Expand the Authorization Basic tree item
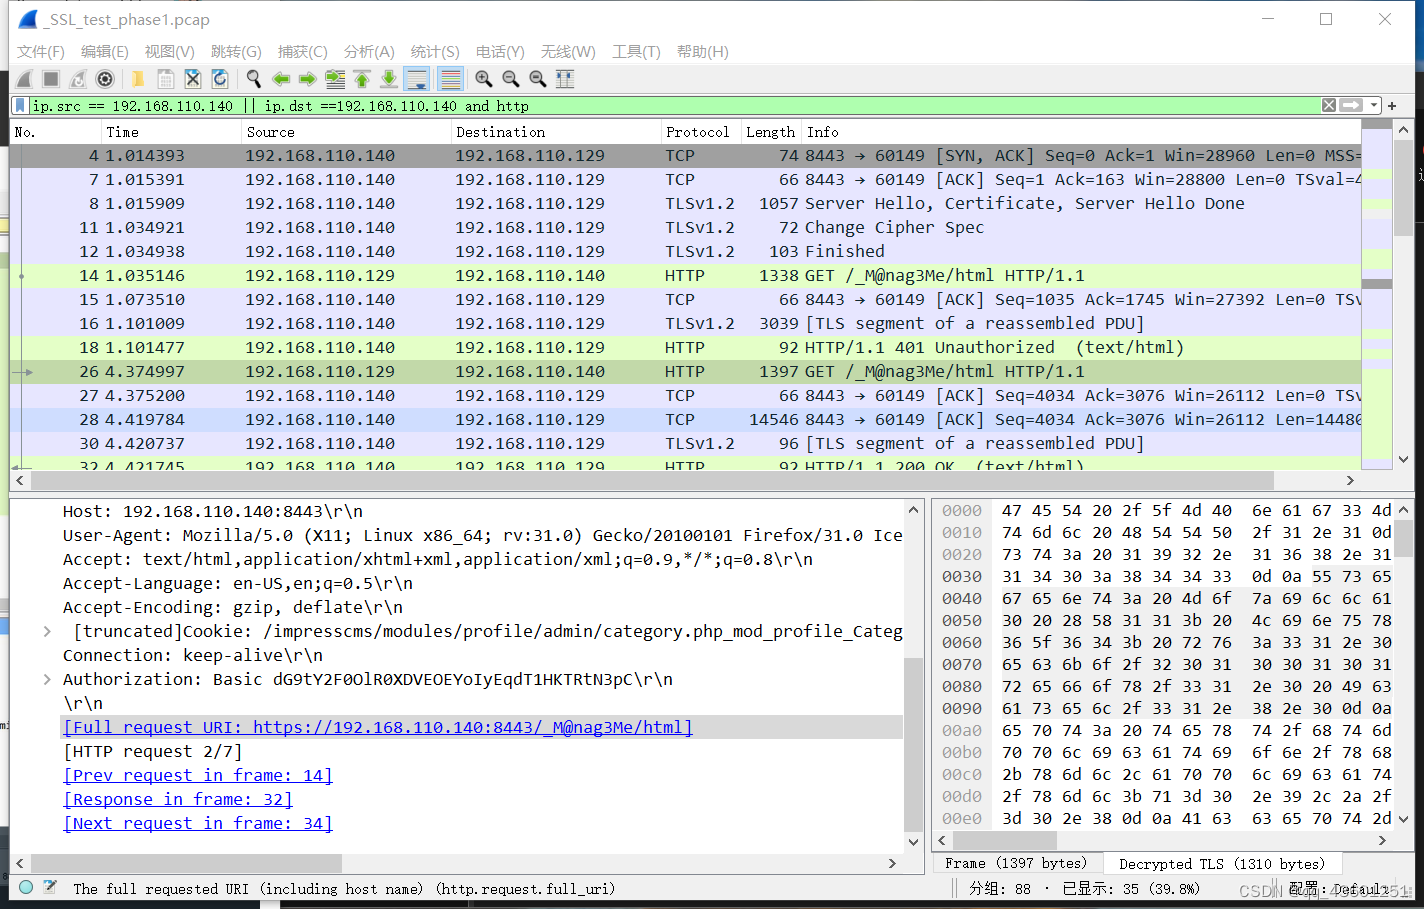The image size is (1424, 909). pos(47,679)
